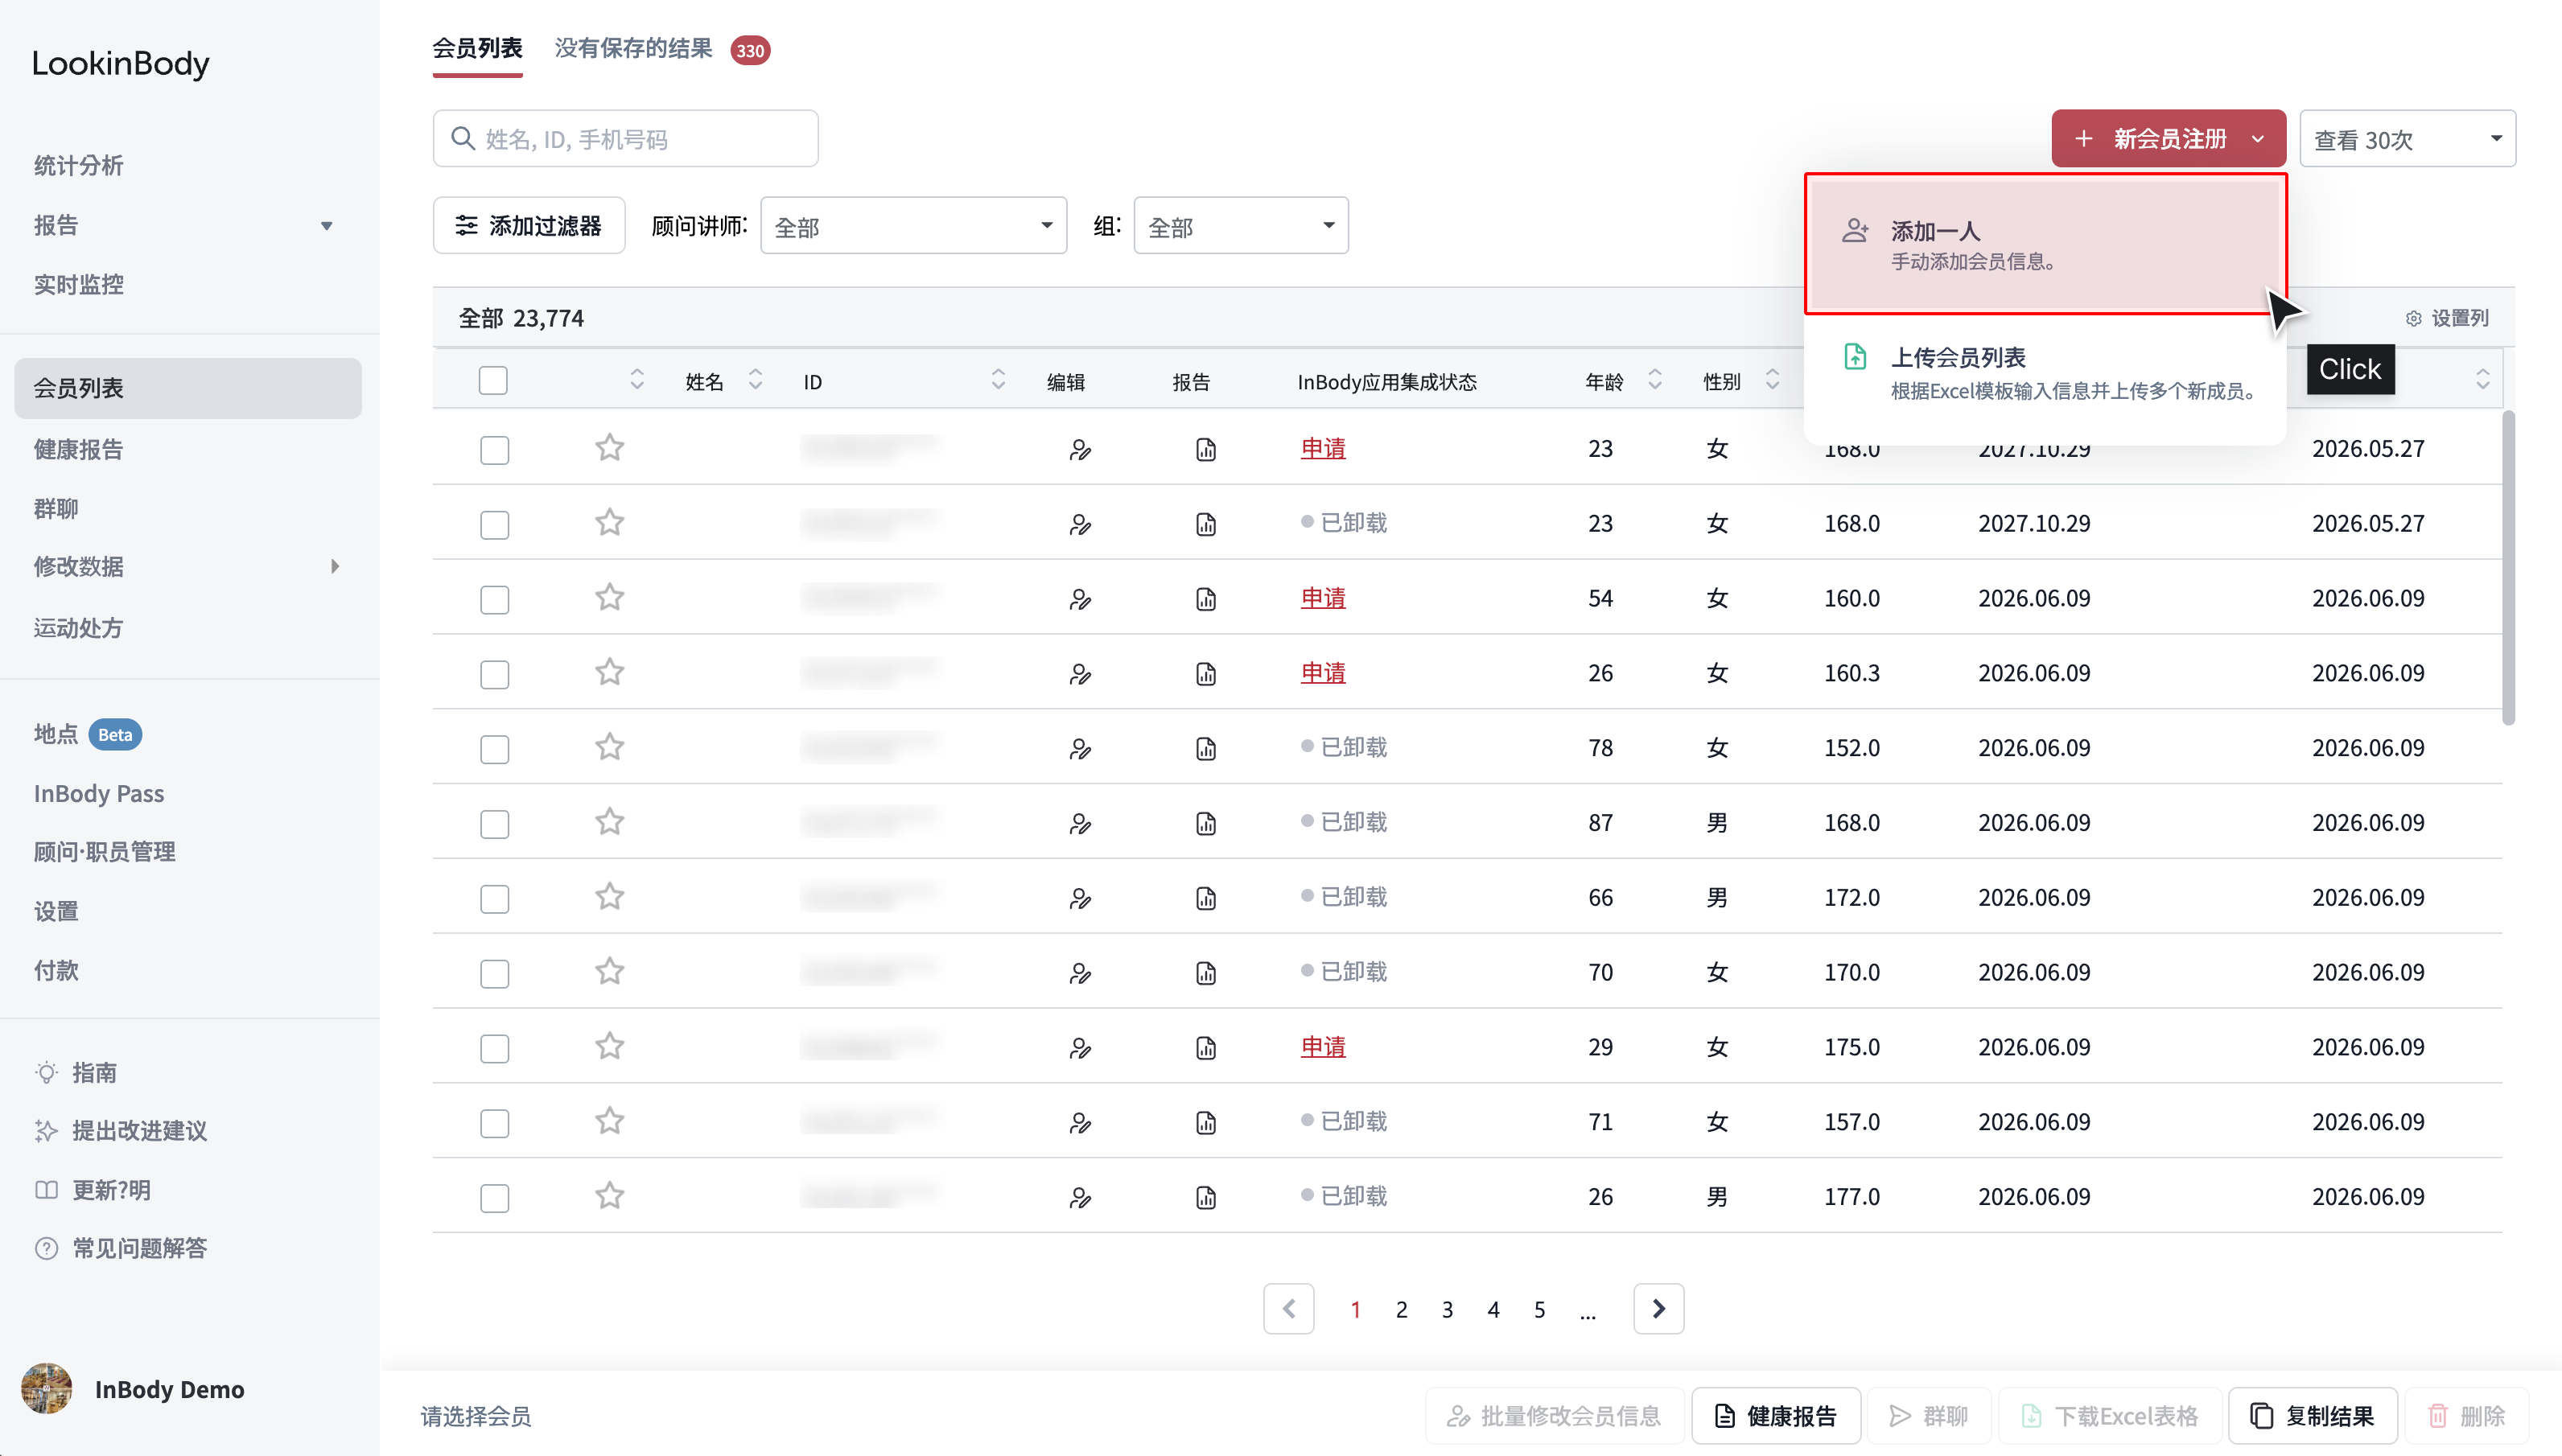The height and width of the screenshot is (1456, 2562).
Task: Click the add-person icon in 添加一人
Action: 1855,231
